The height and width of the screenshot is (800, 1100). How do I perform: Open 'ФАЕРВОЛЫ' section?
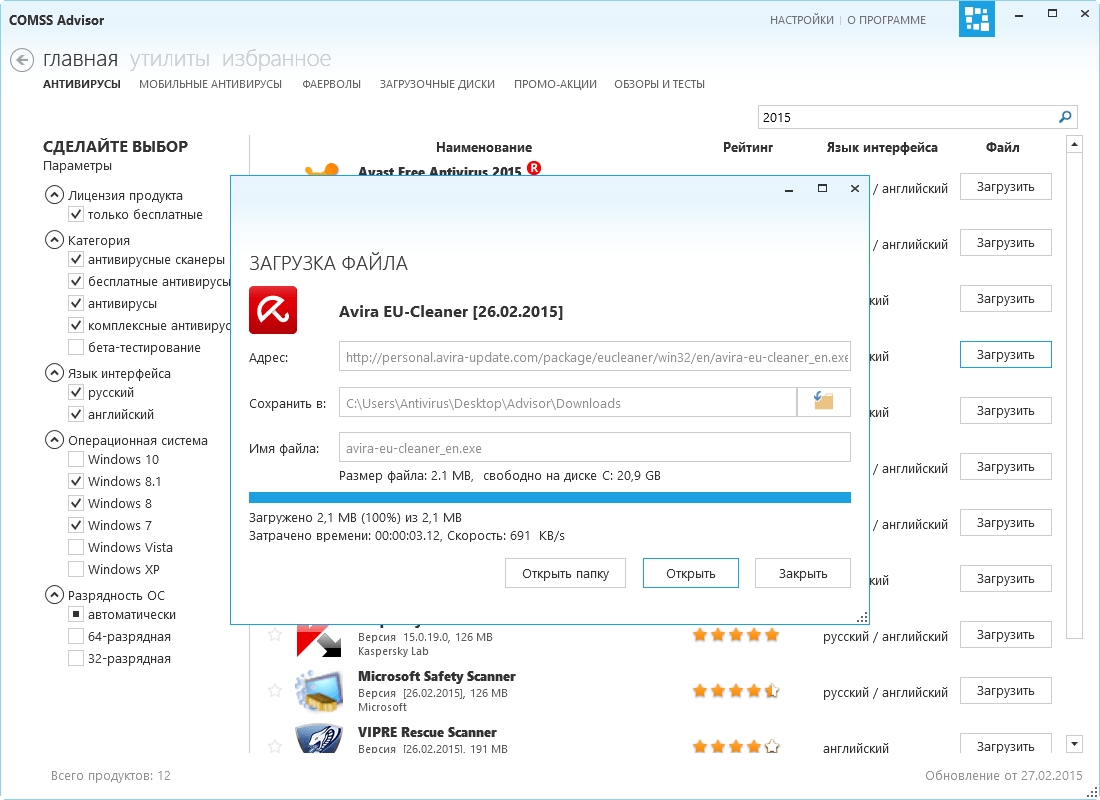click(x=331, y=84)
